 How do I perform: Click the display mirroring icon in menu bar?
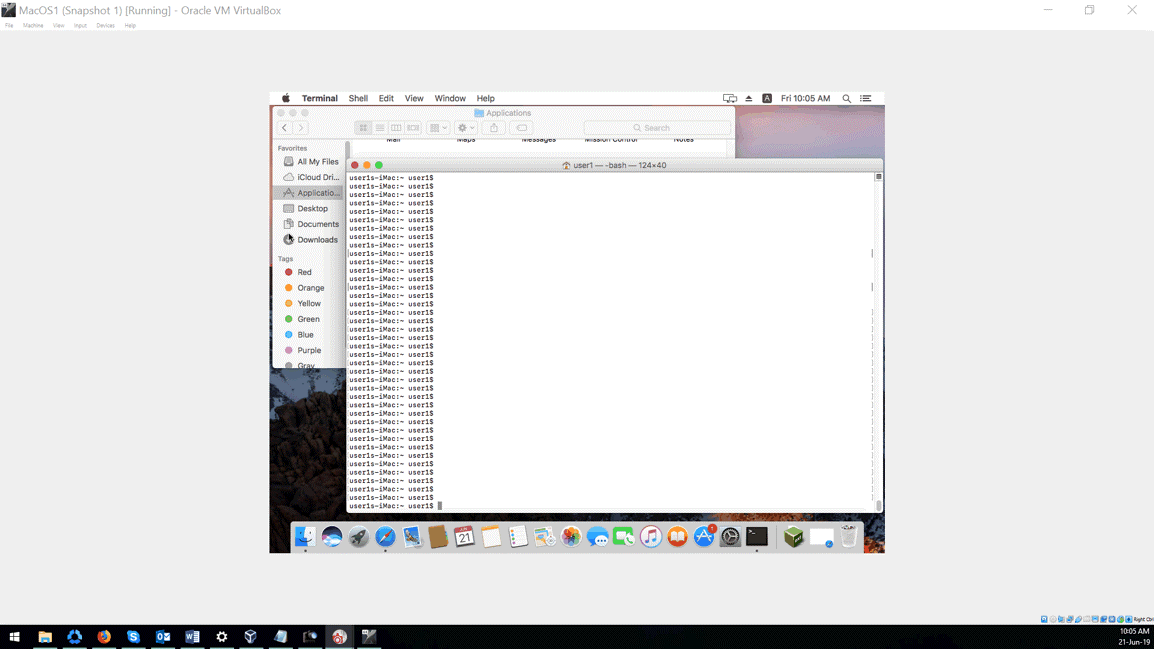[729, 98]
